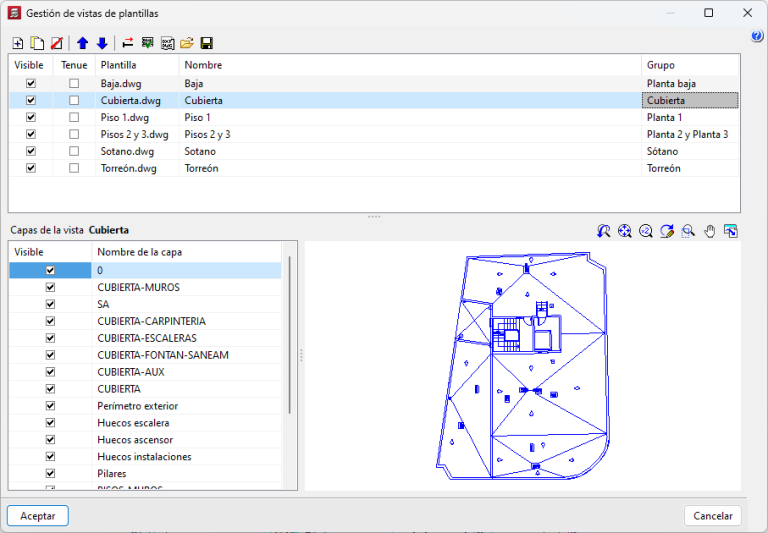
Task: Hide the CUBIERTA-ESCALERAS layer
Action: click(x=50, y=338)
